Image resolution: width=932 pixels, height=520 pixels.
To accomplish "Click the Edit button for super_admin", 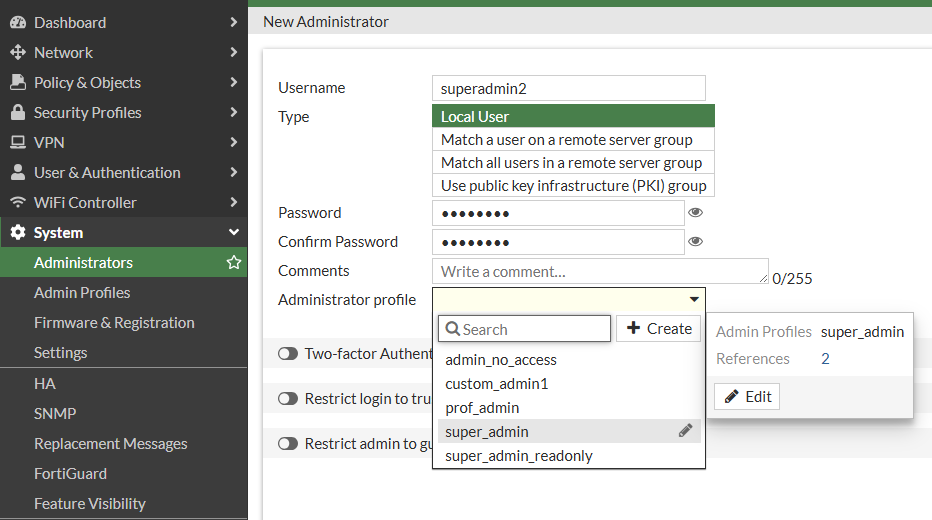I will pos(747,397).
